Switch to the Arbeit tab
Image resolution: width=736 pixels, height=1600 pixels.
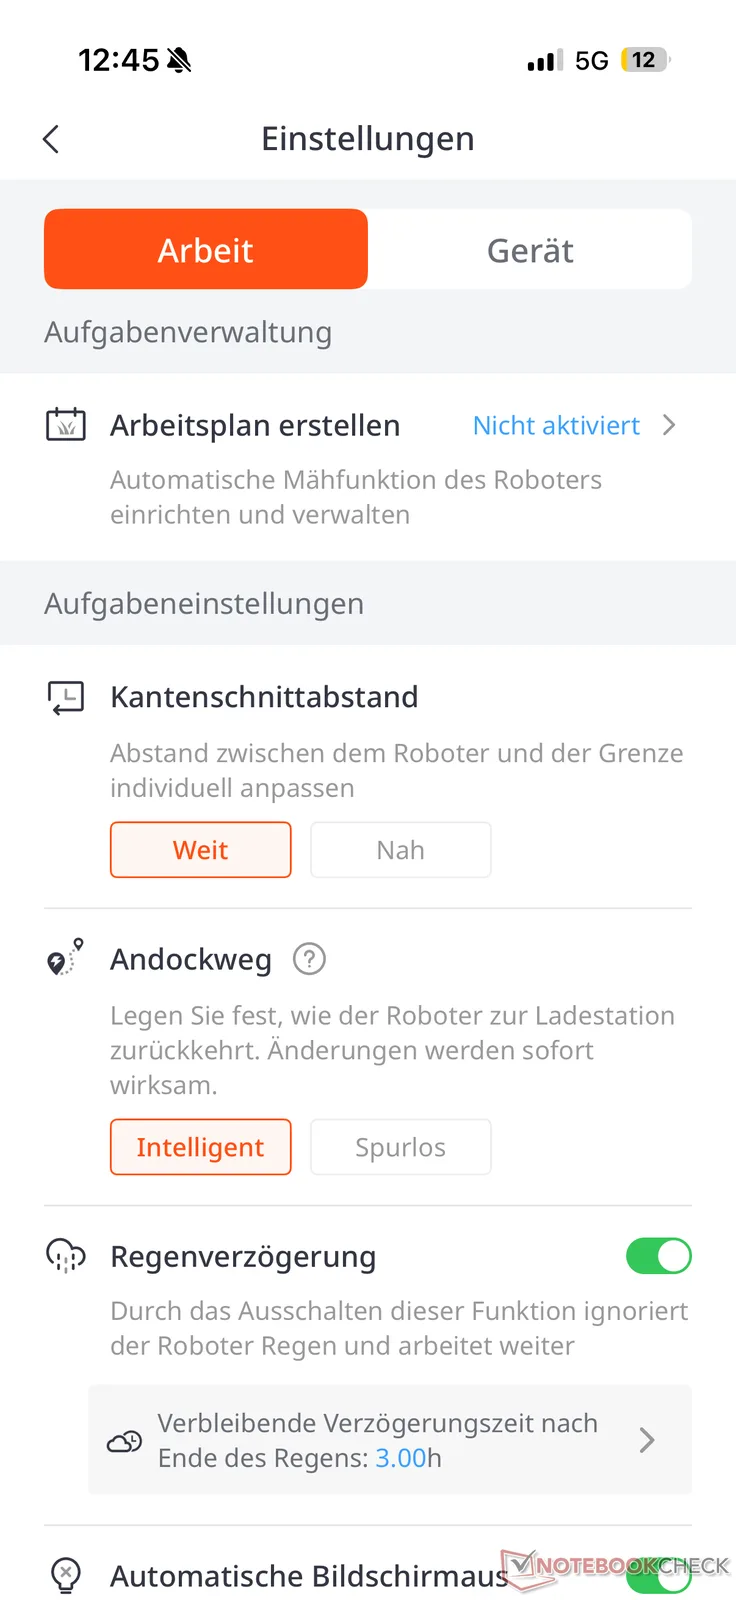coord(206,250)
